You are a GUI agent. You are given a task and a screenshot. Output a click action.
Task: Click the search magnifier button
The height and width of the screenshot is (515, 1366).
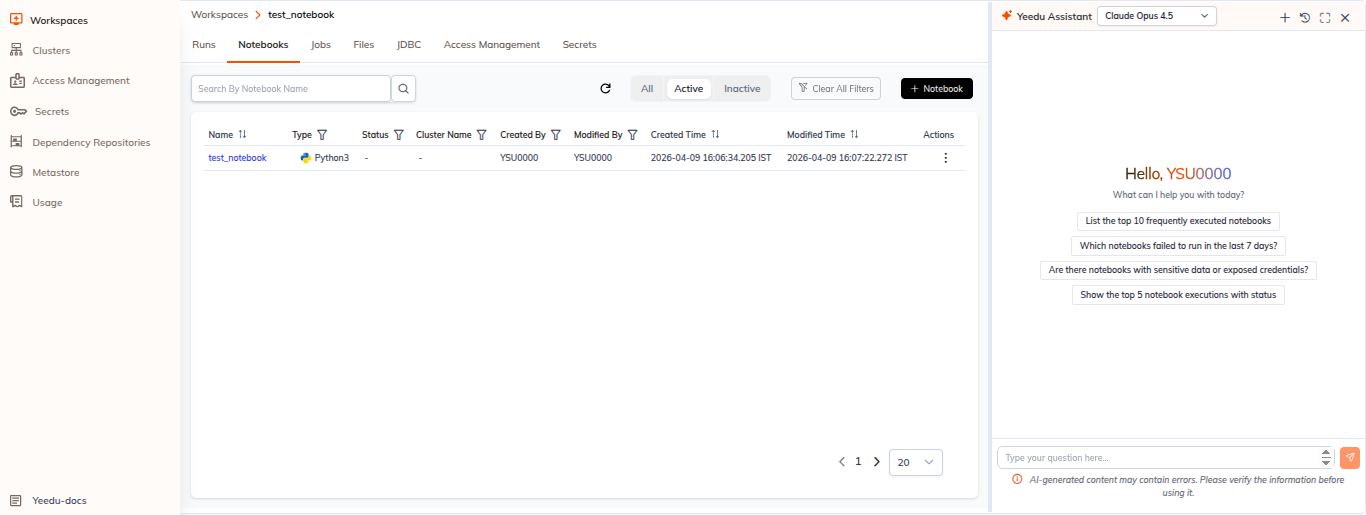[x=404, y=89]
